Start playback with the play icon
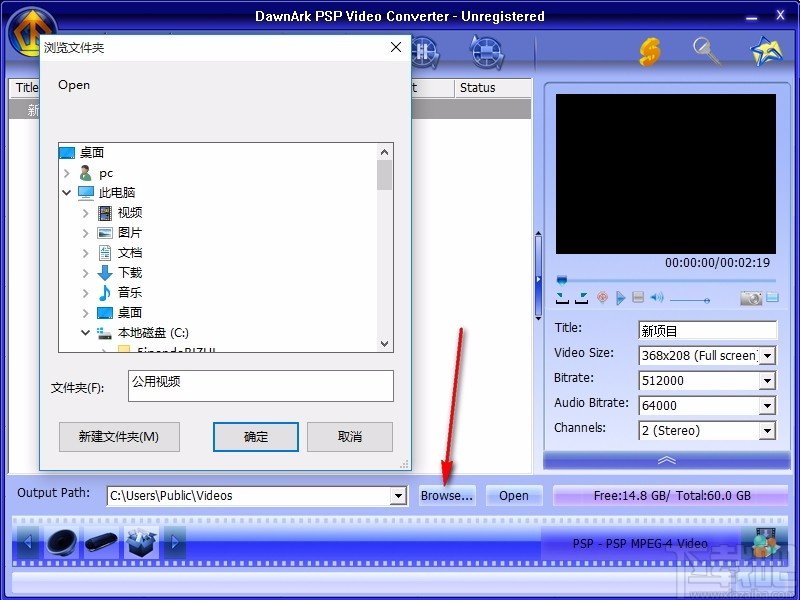This screenshot has height=600, width=800. 620,297
